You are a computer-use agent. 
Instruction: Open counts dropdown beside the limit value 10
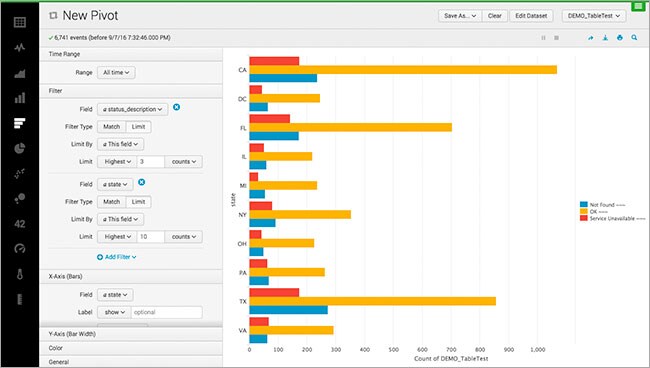184,237
